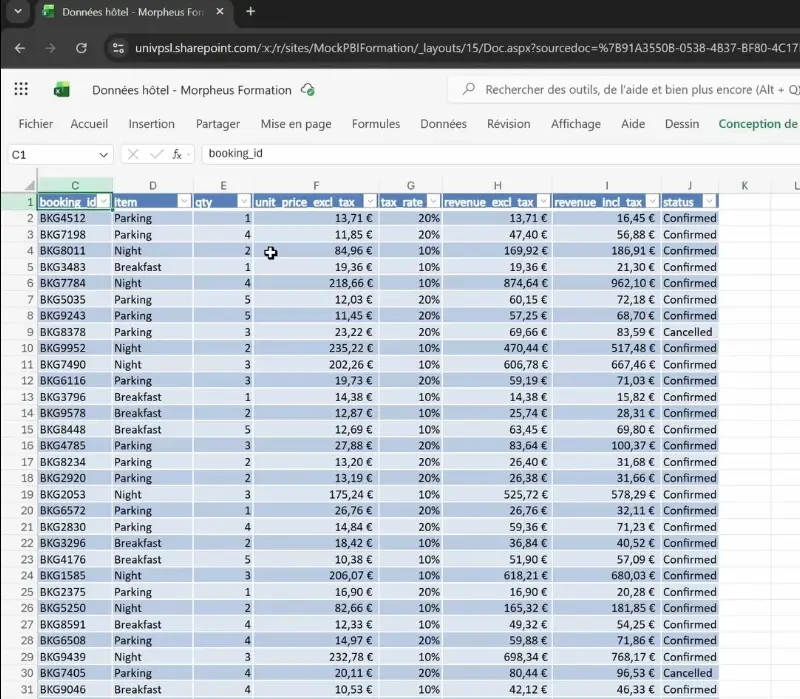Select cell BKG4512

75,218
